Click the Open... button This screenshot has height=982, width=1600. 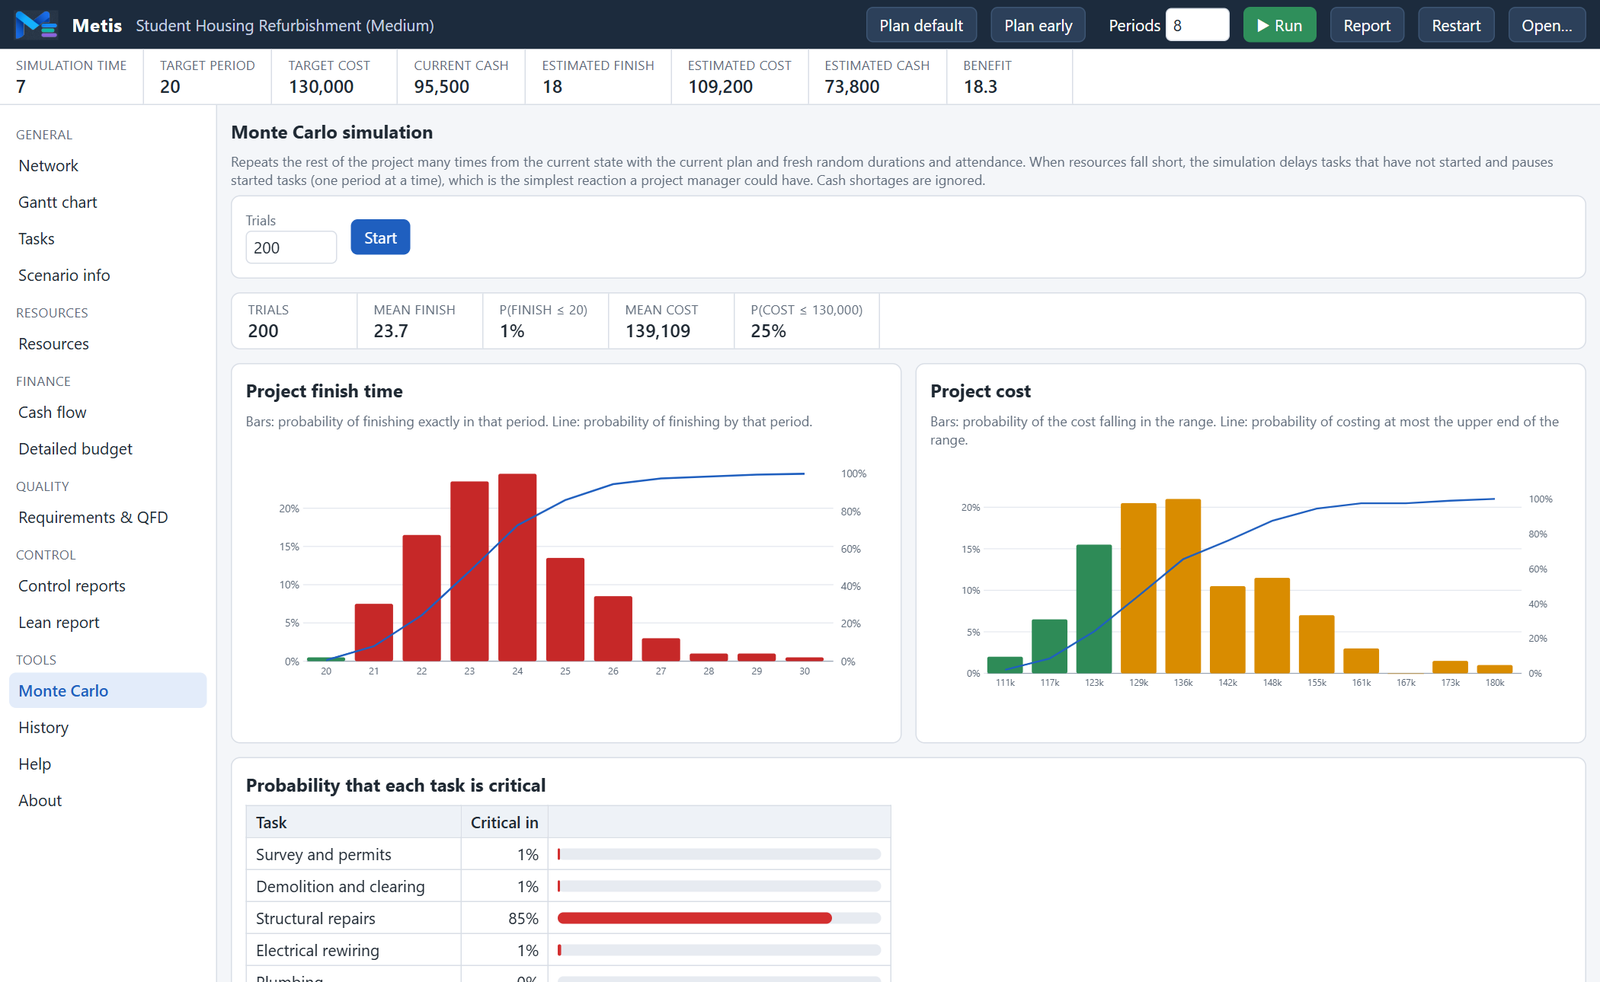click(x=1546, y=25)
